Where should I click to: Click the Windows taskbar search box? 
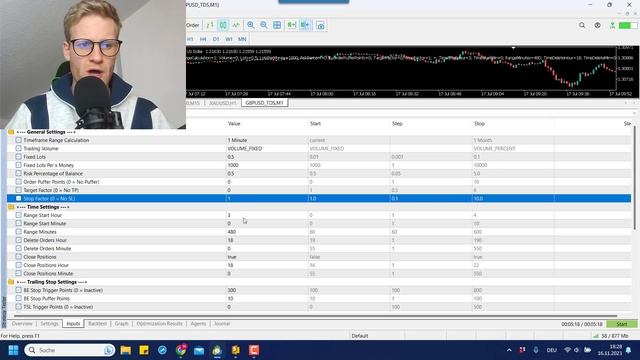tap(69, 350)
